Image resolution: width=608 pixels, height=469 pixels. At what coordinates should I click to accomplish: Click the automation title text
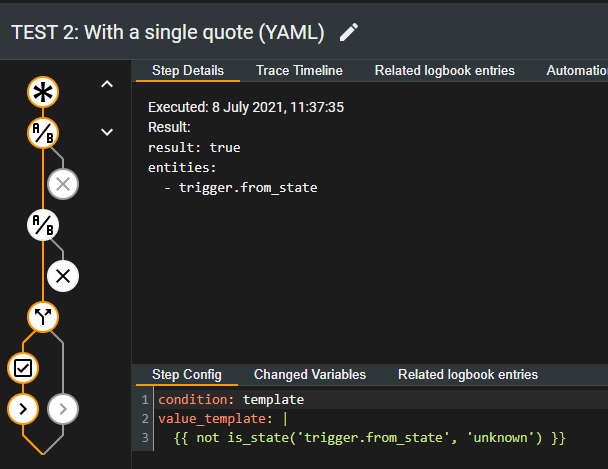pyautogui.click(x=168, y=32)
